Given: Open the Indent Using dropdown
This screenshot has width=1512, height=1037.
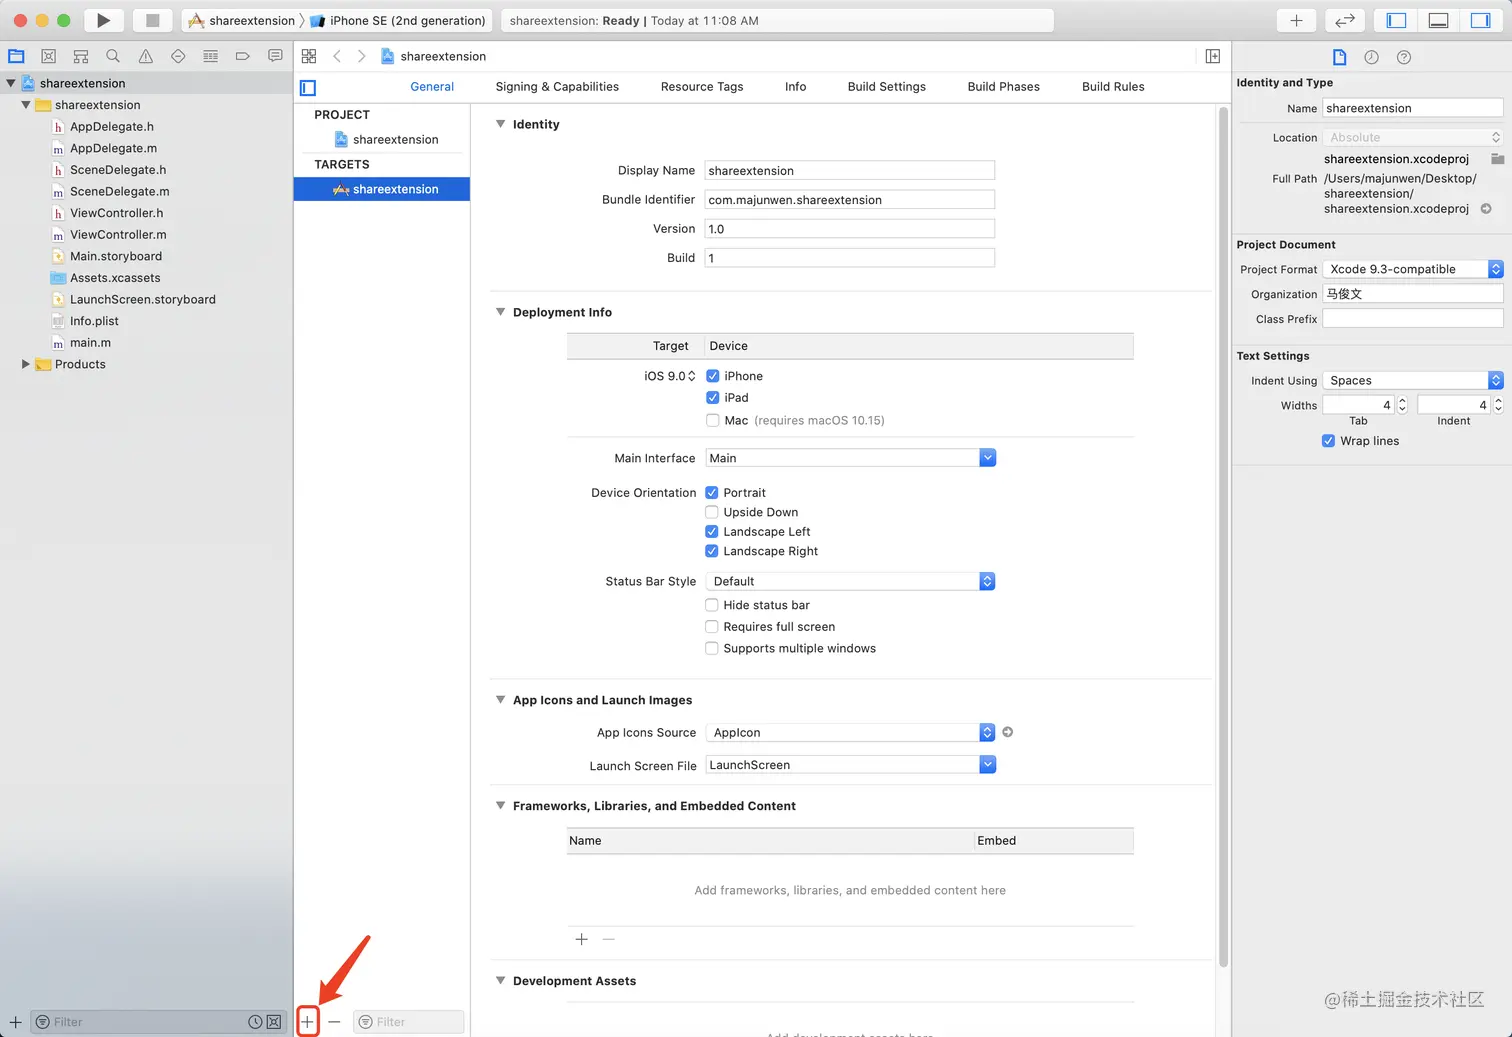Looking at the screenshot, I should (1413, 380).
